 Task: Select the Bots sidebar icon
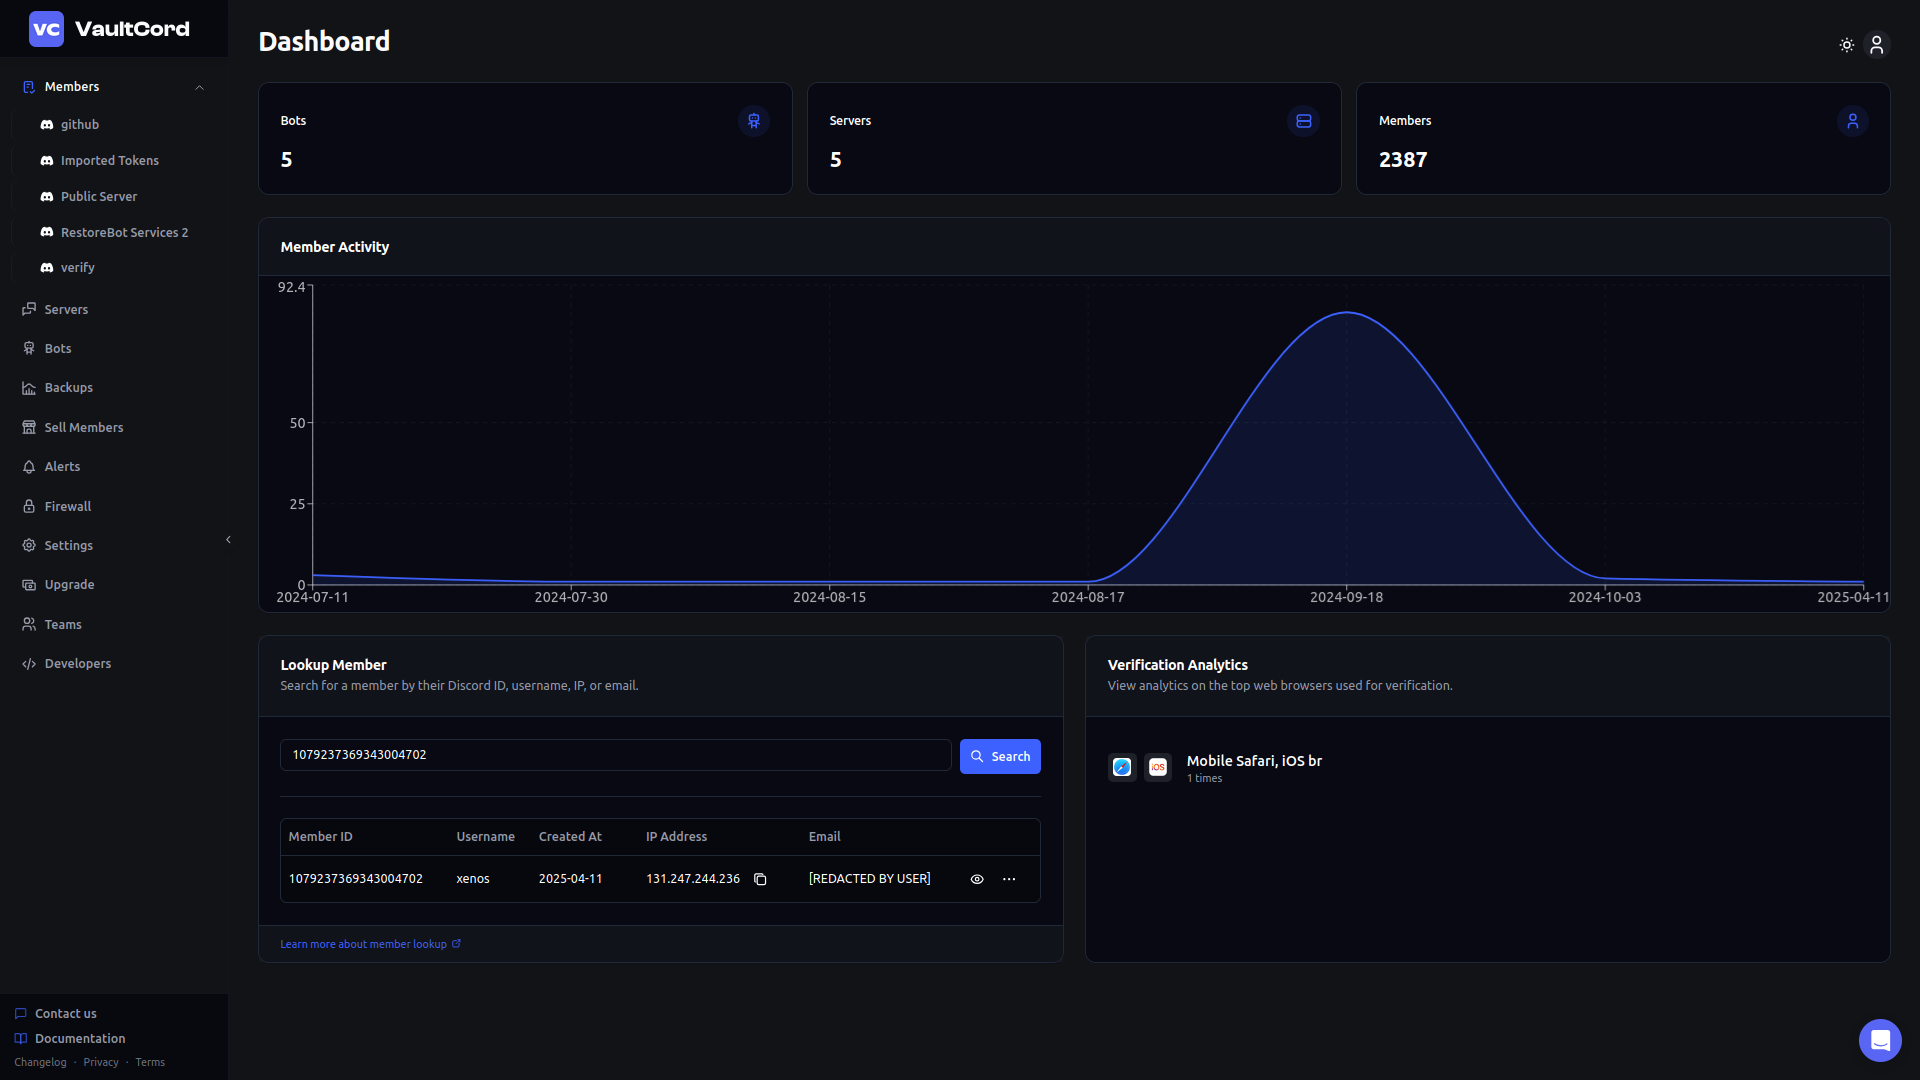[28, 348]
